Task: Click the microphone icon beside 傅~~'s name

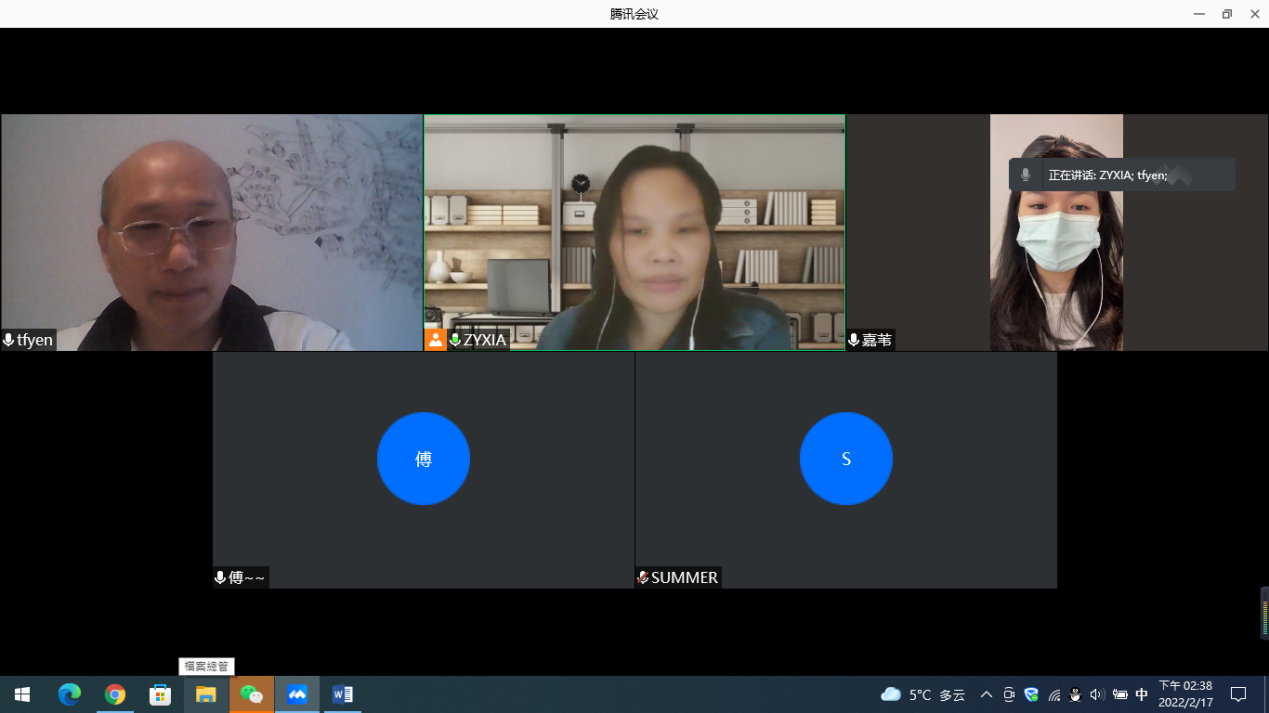Action: [x=220, y=578]
